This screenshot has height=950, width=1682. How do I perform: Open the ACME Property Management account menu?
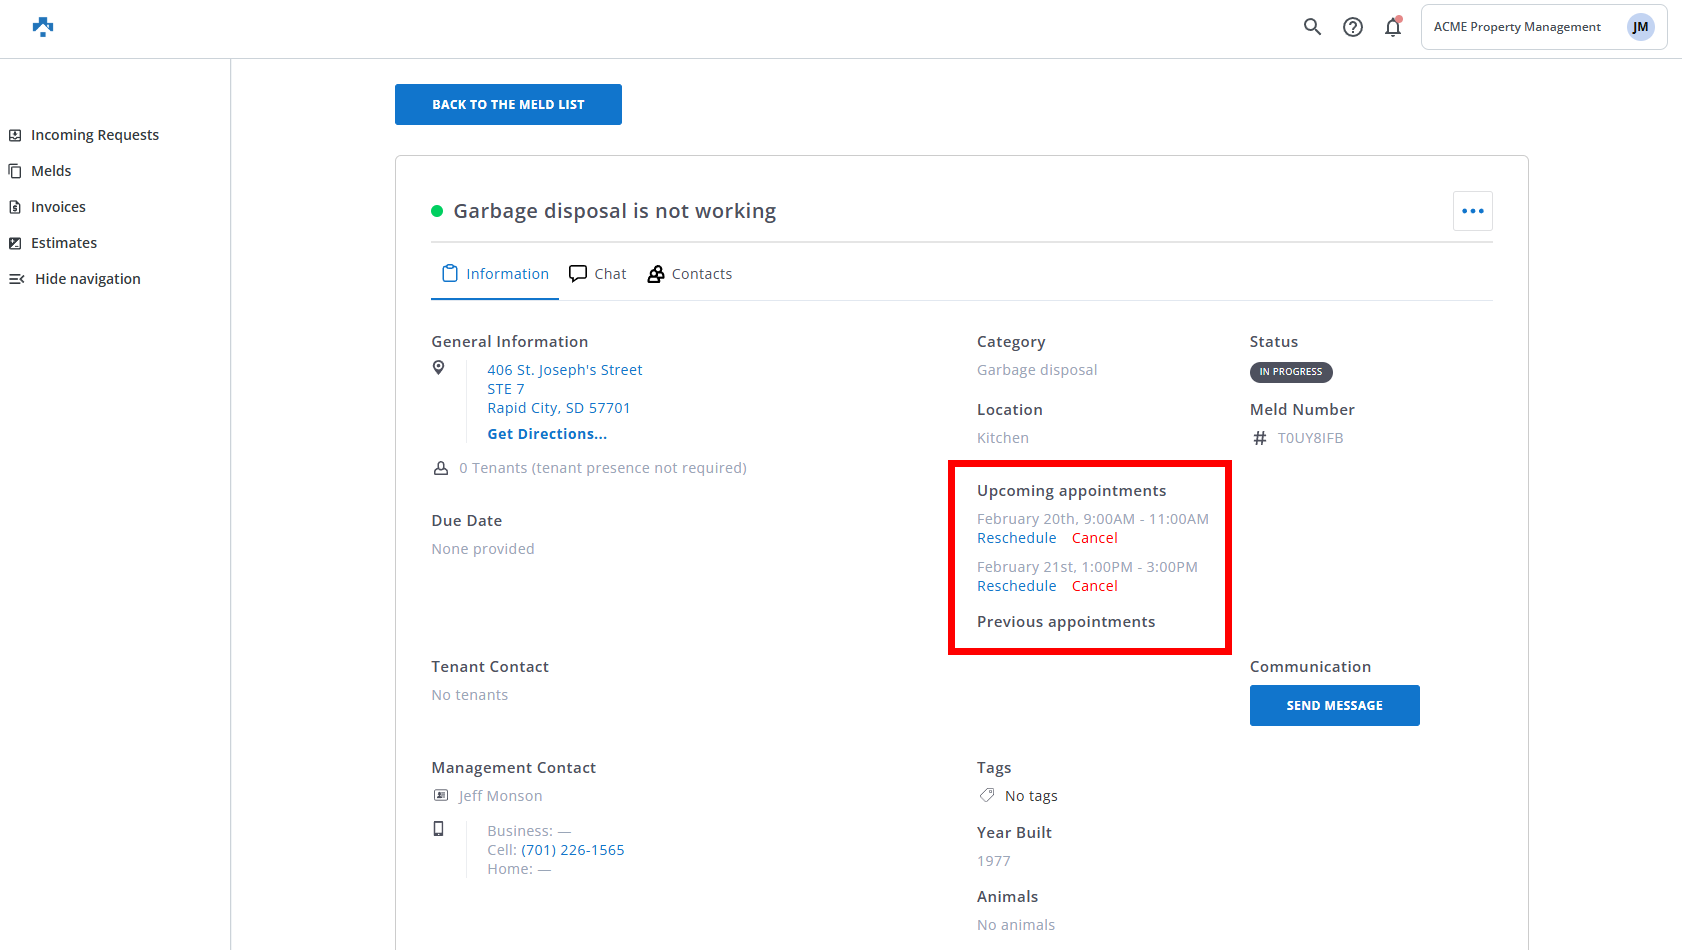point(1516,27)
